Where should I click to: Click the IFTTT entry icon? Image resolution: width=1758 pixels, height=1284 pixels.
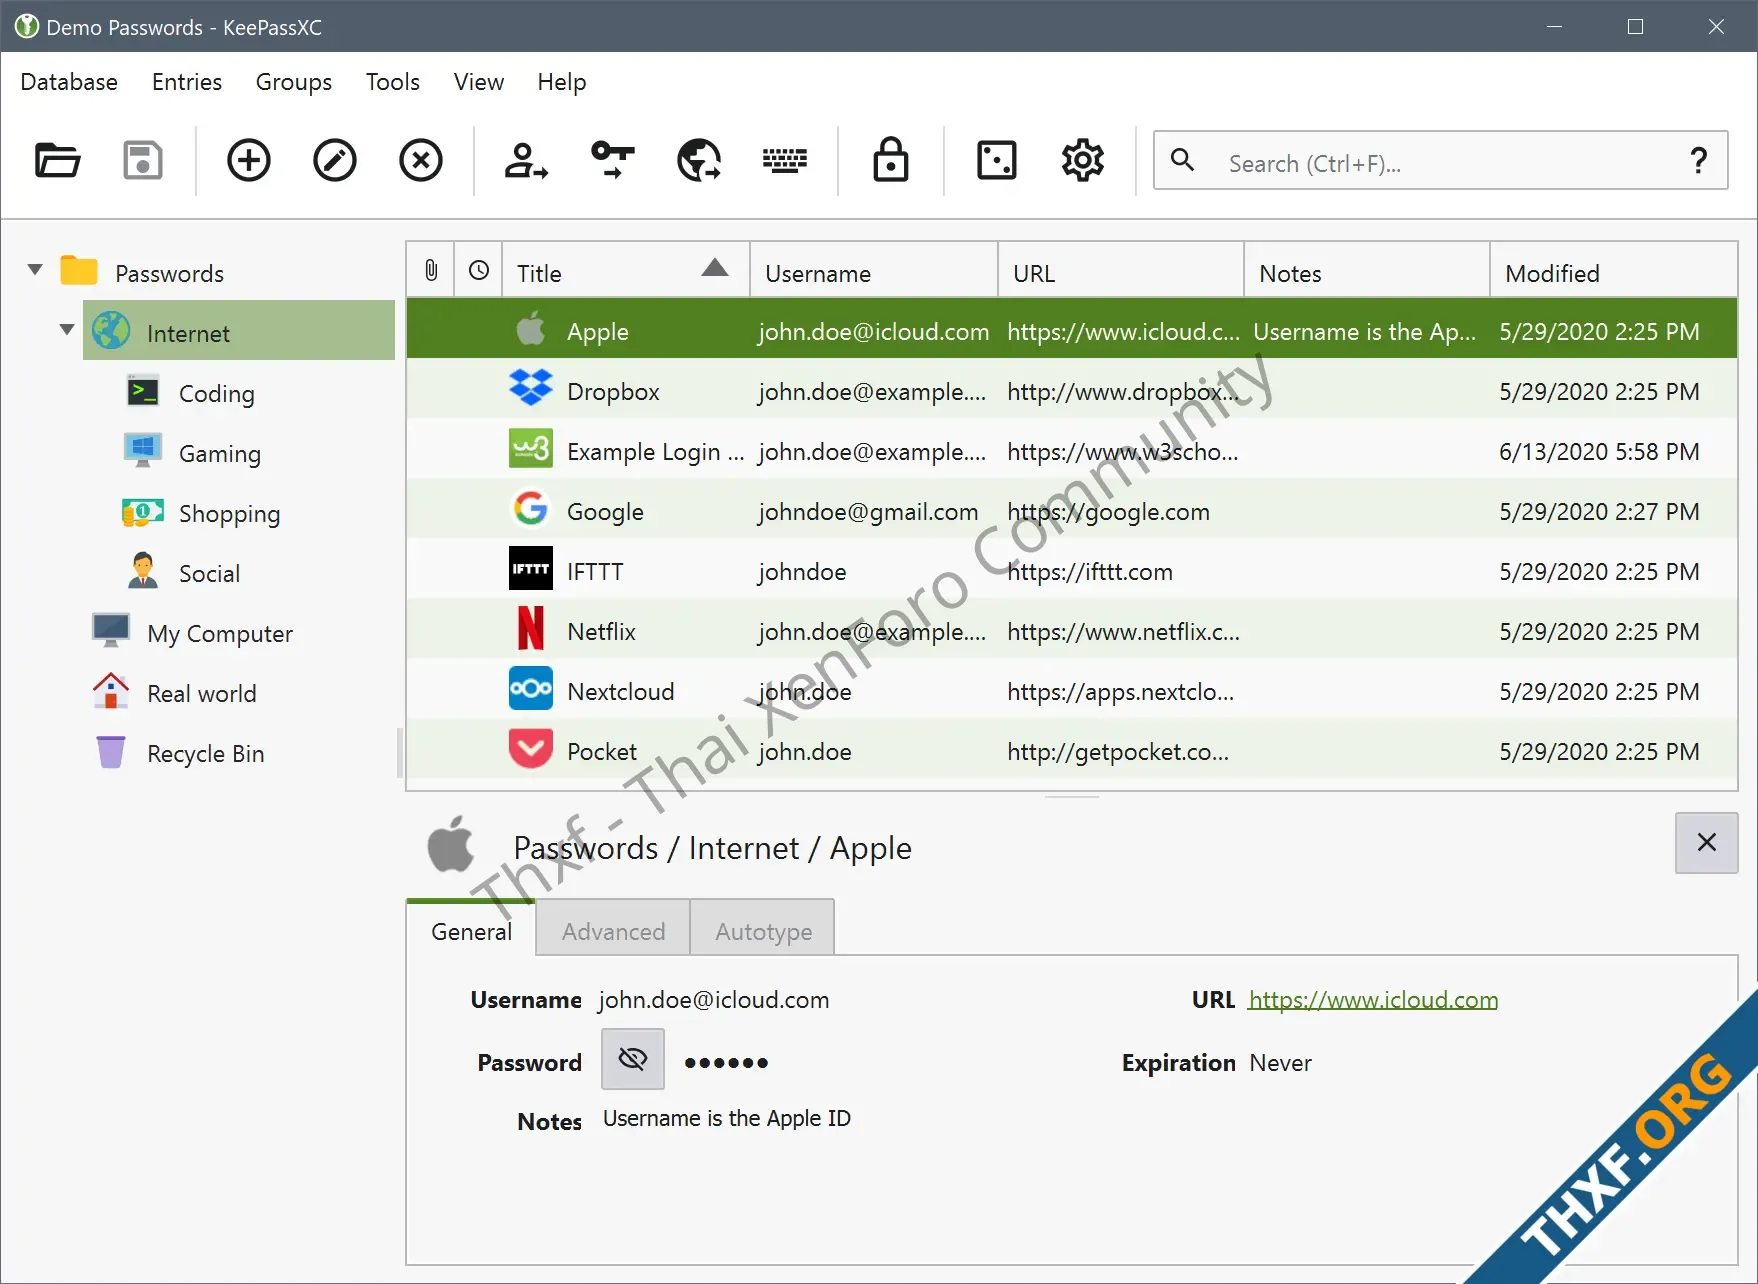coord(531,568)
